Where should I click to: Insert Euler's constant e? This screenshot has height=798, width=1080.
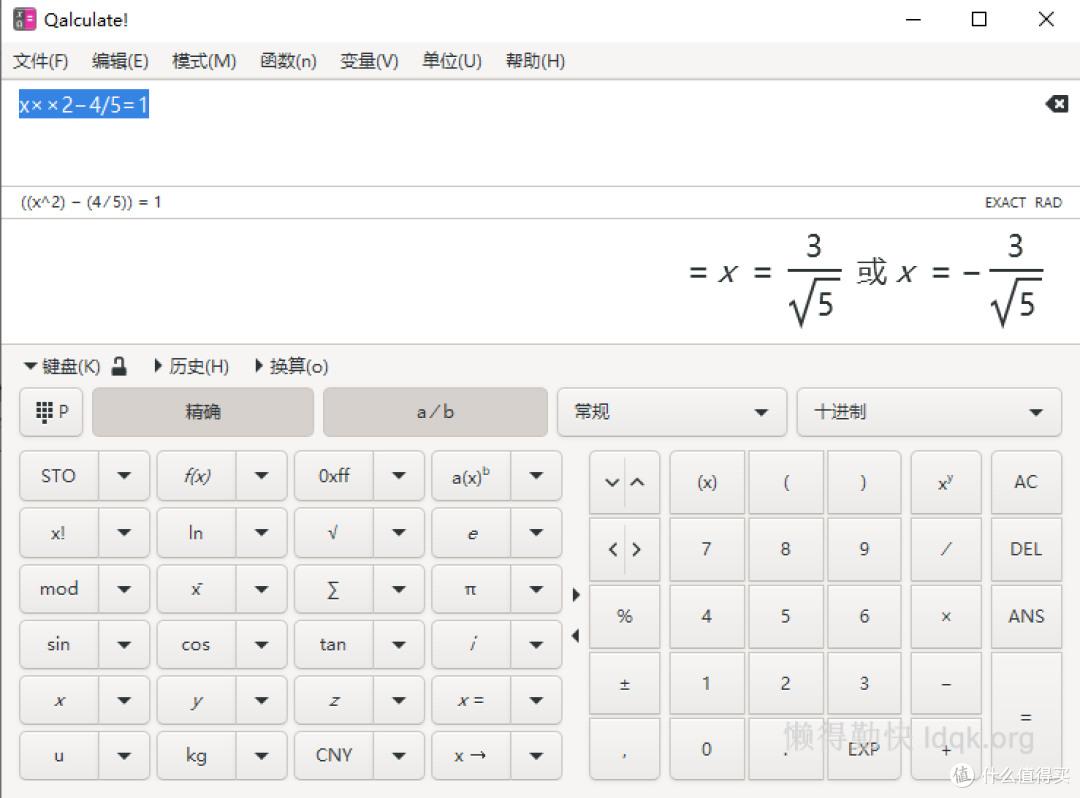(x=471, y=532)
